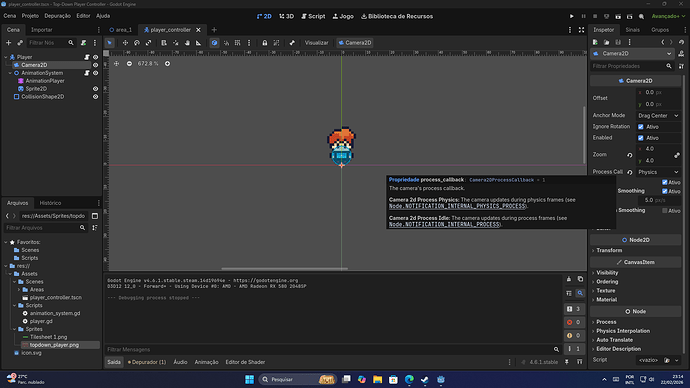Open Biblioteca de Recursos

point(397,16)
